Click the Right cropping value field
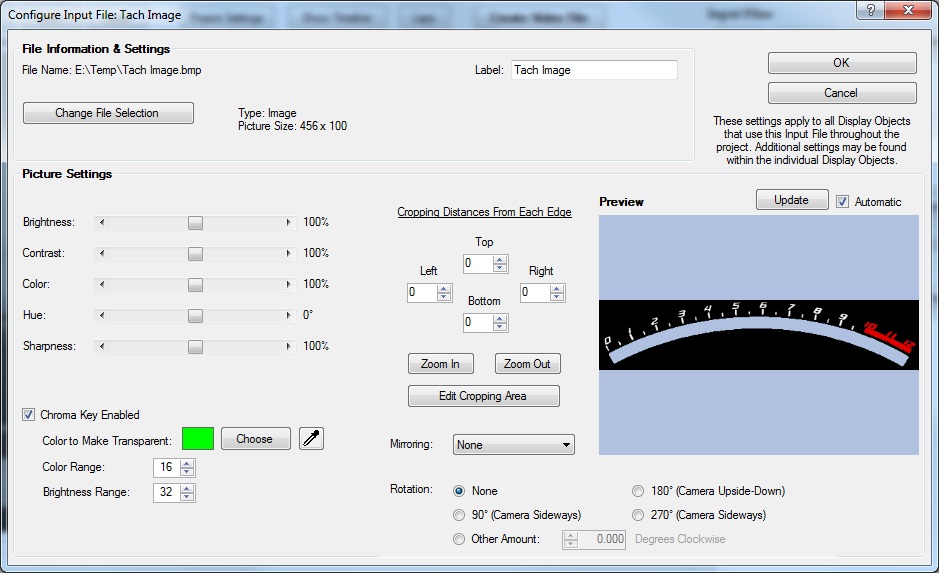 [x=535, y=293]
